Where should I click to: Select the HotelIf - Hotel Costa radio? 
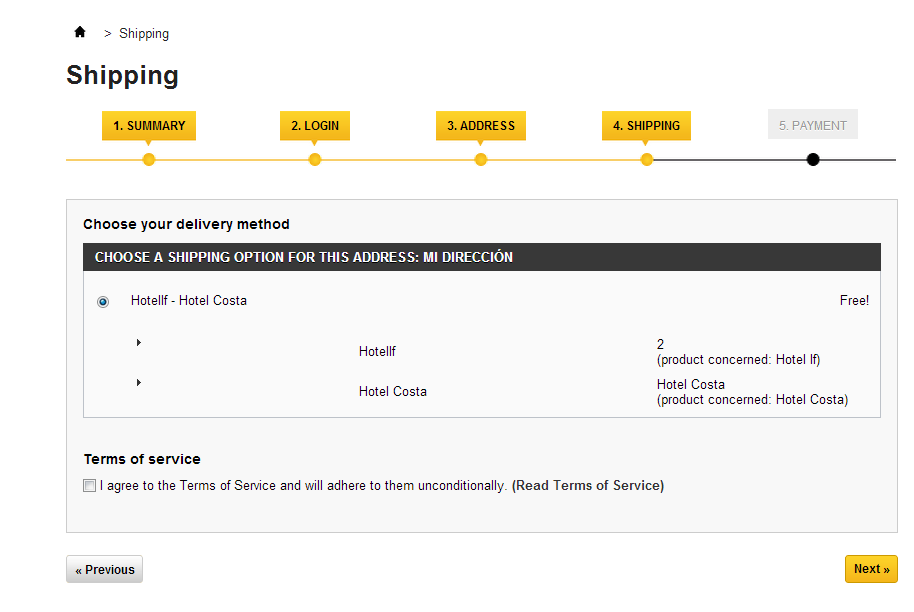tap(103, 302)
